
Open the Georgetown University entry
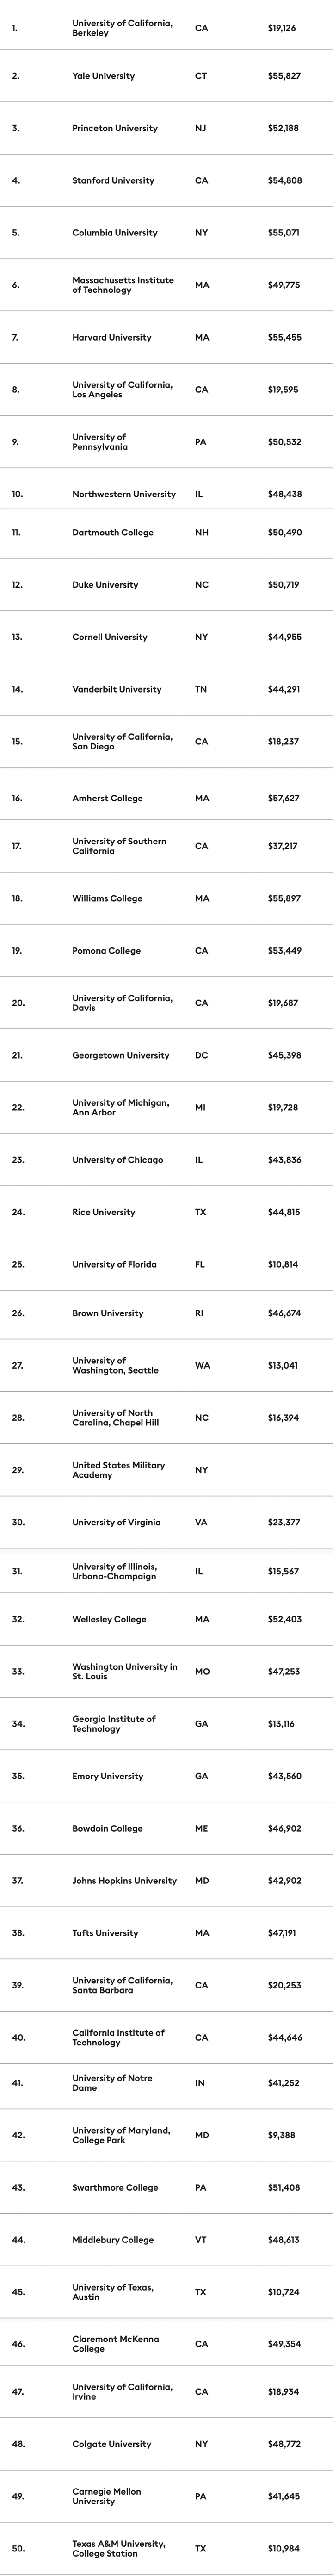coord(120,1055)
